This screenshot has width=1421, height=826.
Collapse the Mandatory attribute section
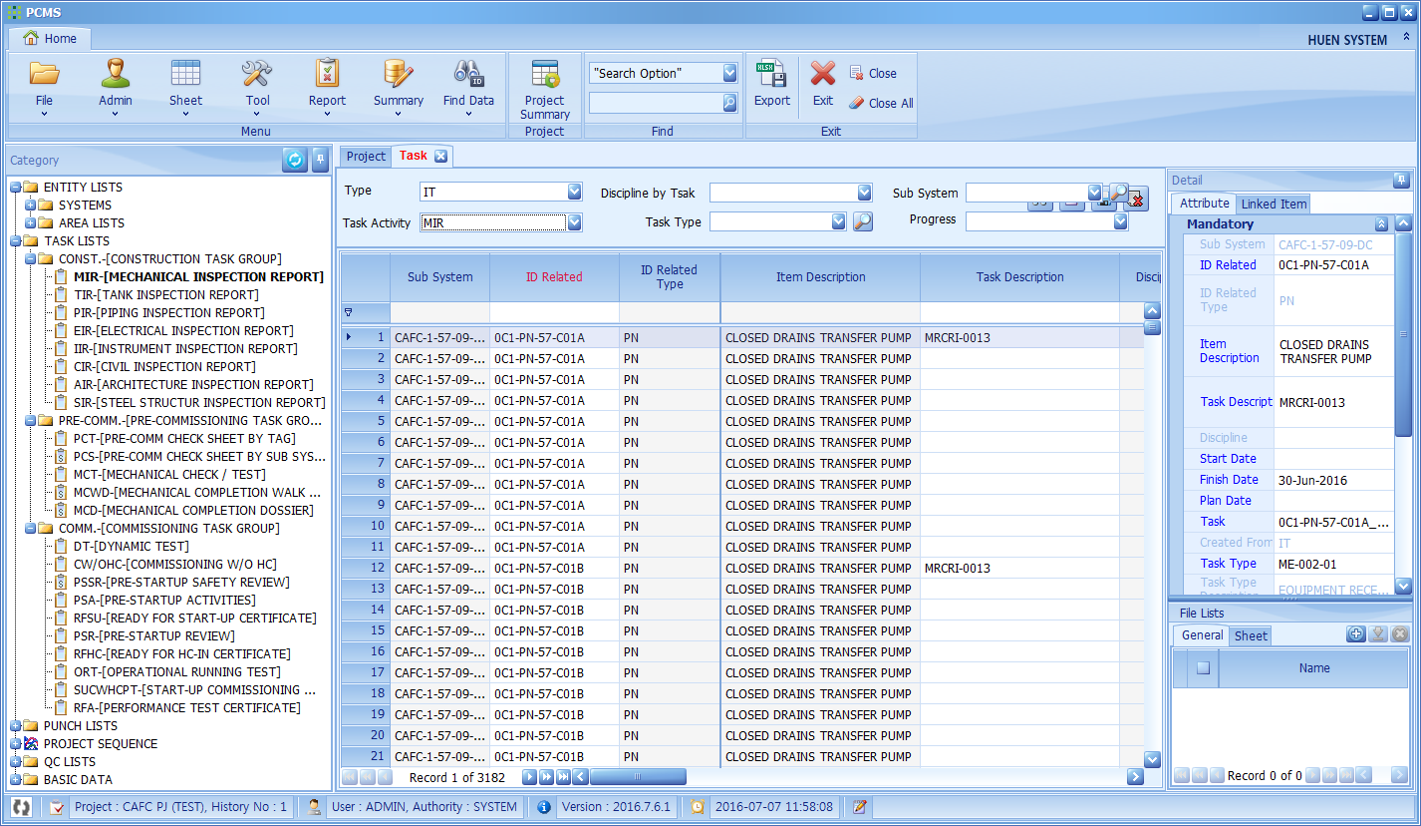click(x=1381, y=224)
